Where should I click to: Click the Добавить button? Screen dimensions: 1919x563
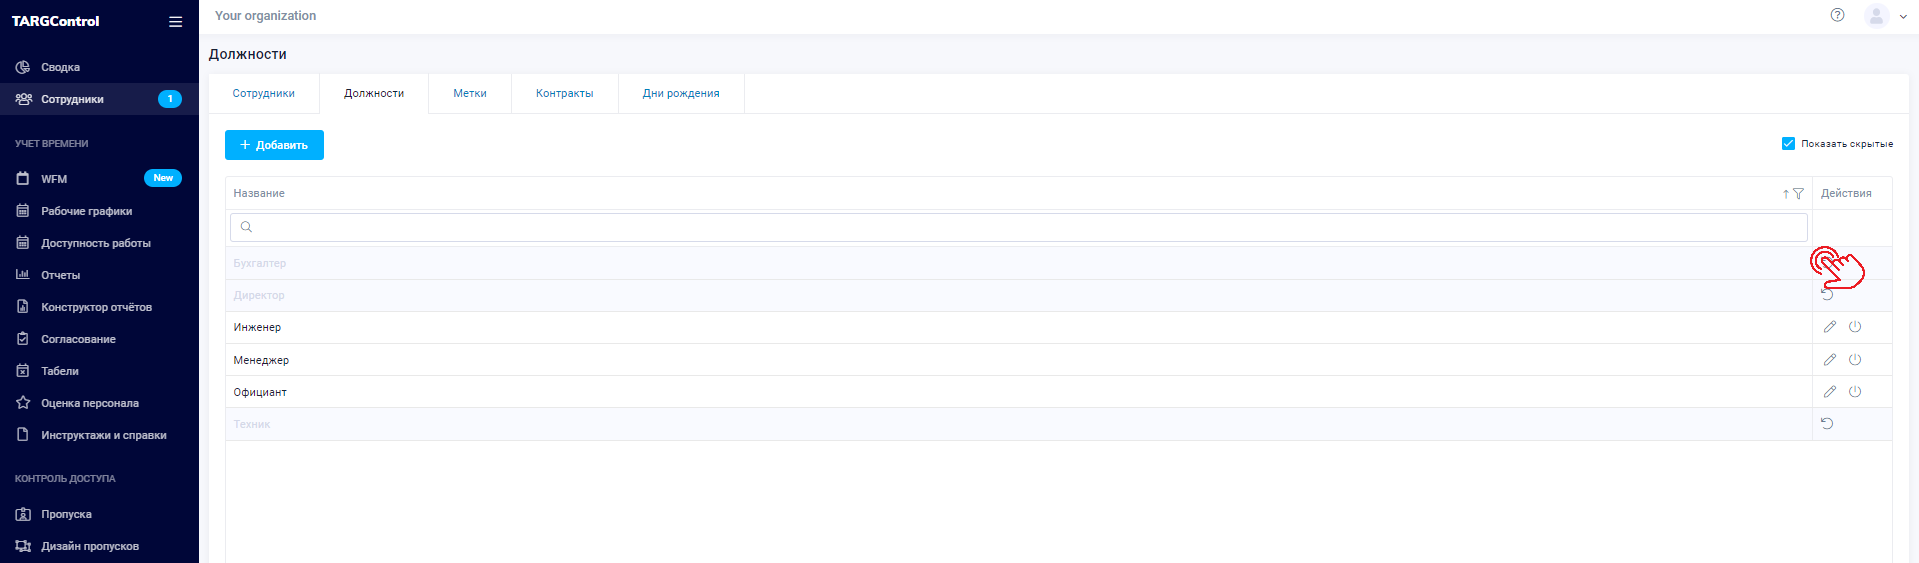274,145
